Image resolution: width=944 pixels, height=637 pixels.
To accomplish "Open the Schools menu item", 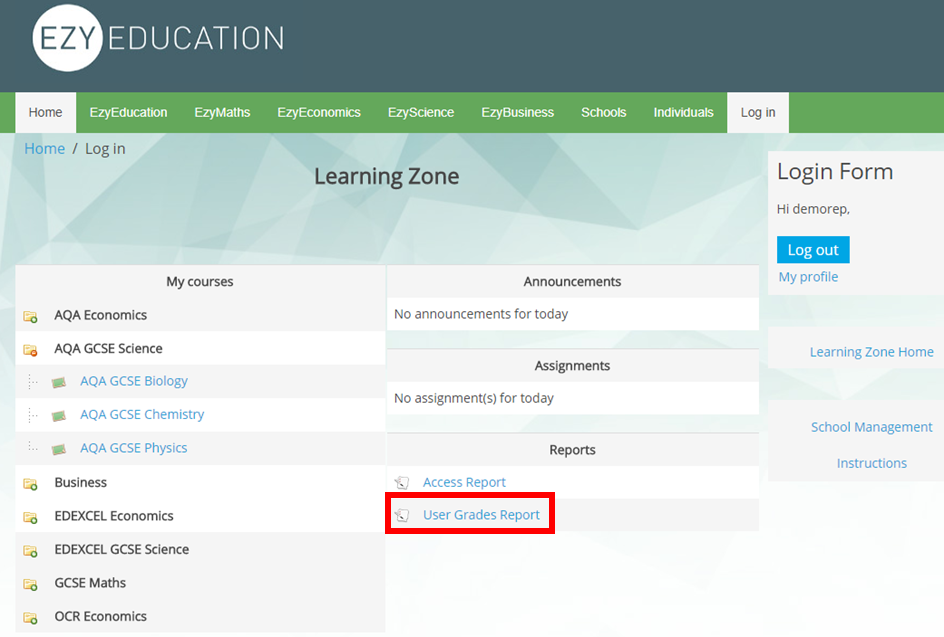I will (604, 113).
